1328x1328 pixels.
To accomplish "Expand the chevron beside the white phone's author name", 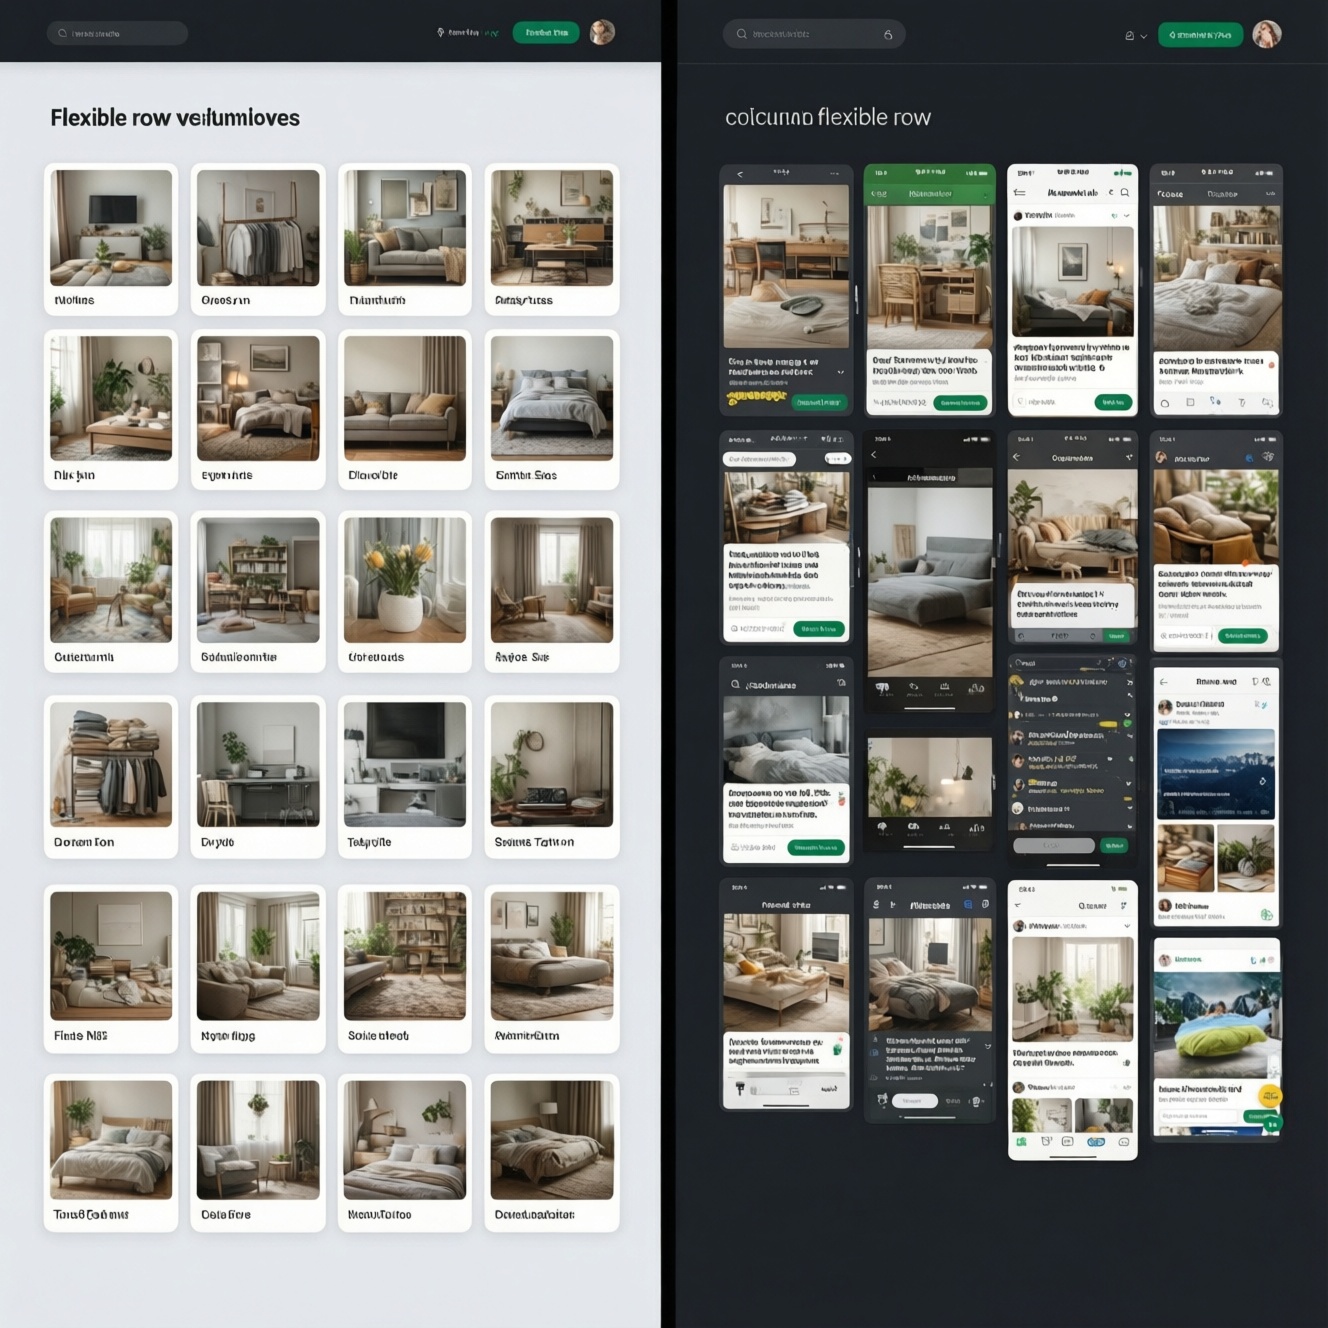I will pos(1127,215).
